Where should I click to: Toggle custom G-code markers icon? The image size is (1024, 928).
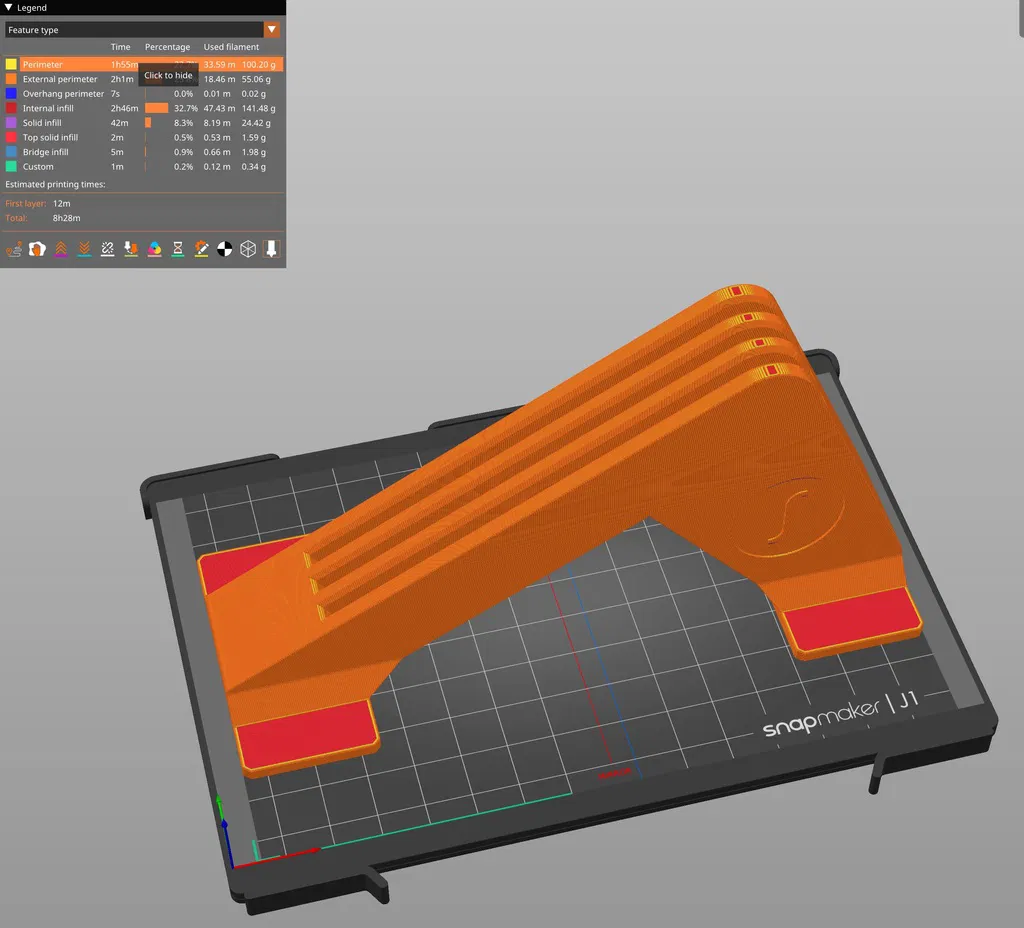pos(201,249)
